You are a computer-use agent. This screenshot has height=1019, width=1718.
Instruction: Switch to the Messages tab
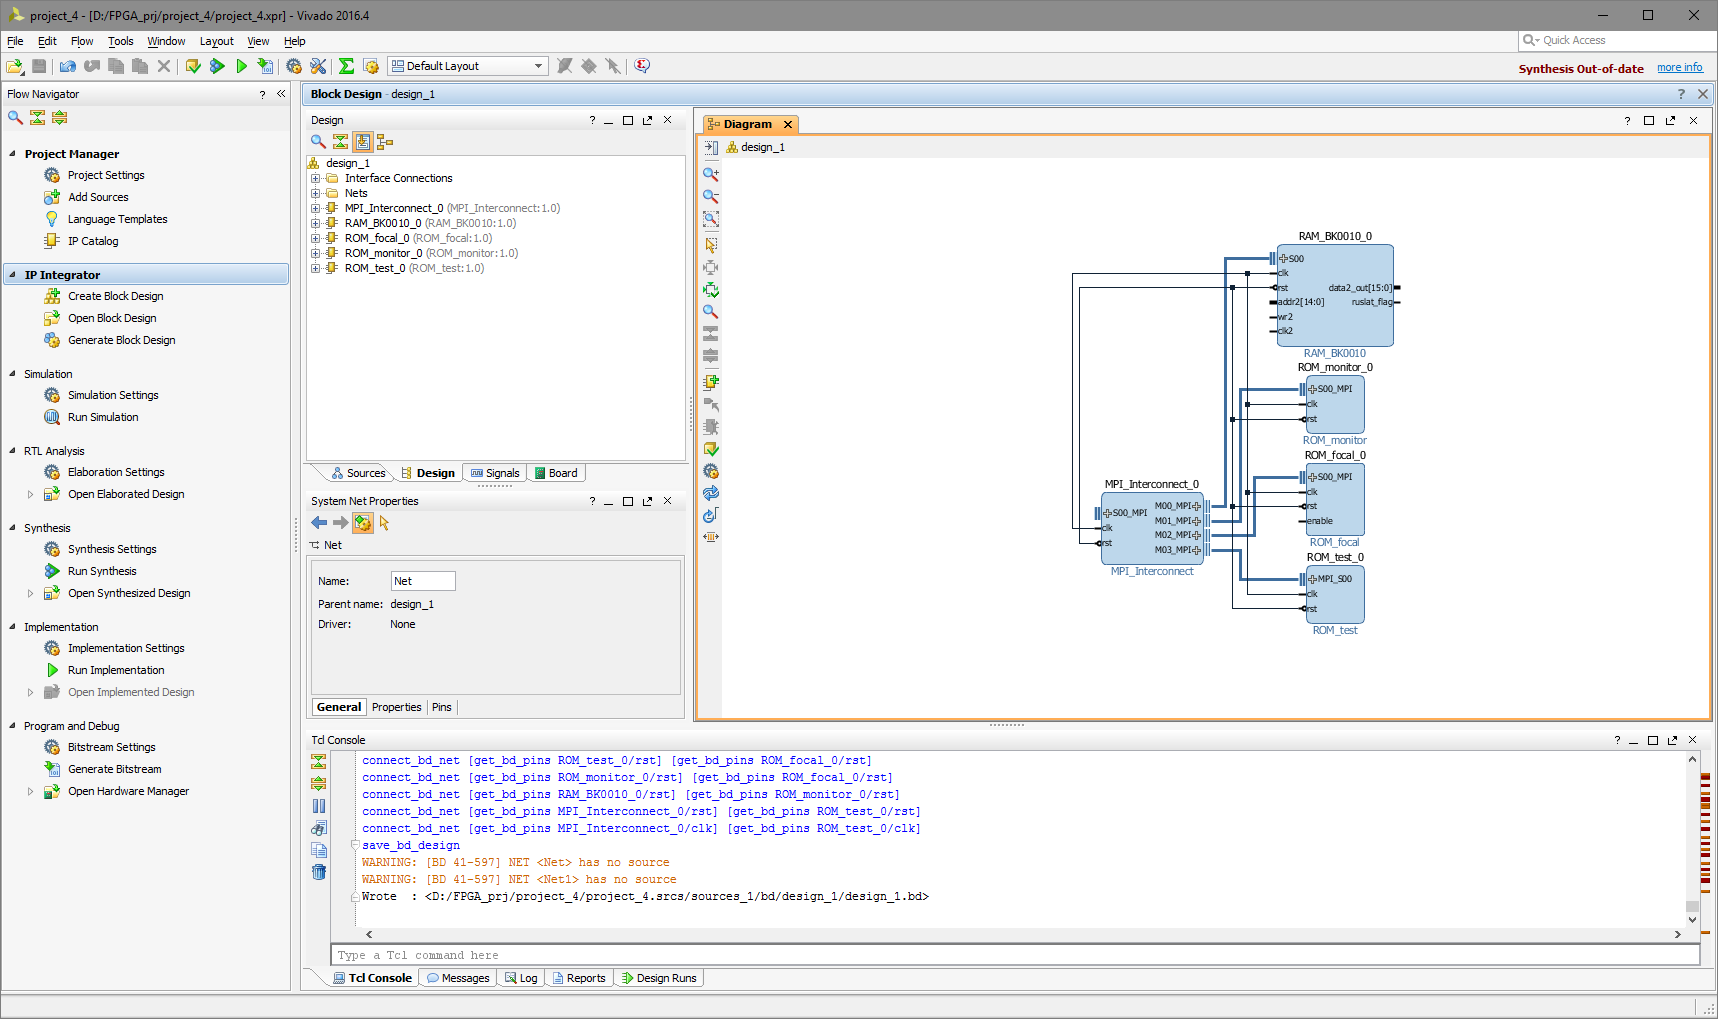coord(458,978)
